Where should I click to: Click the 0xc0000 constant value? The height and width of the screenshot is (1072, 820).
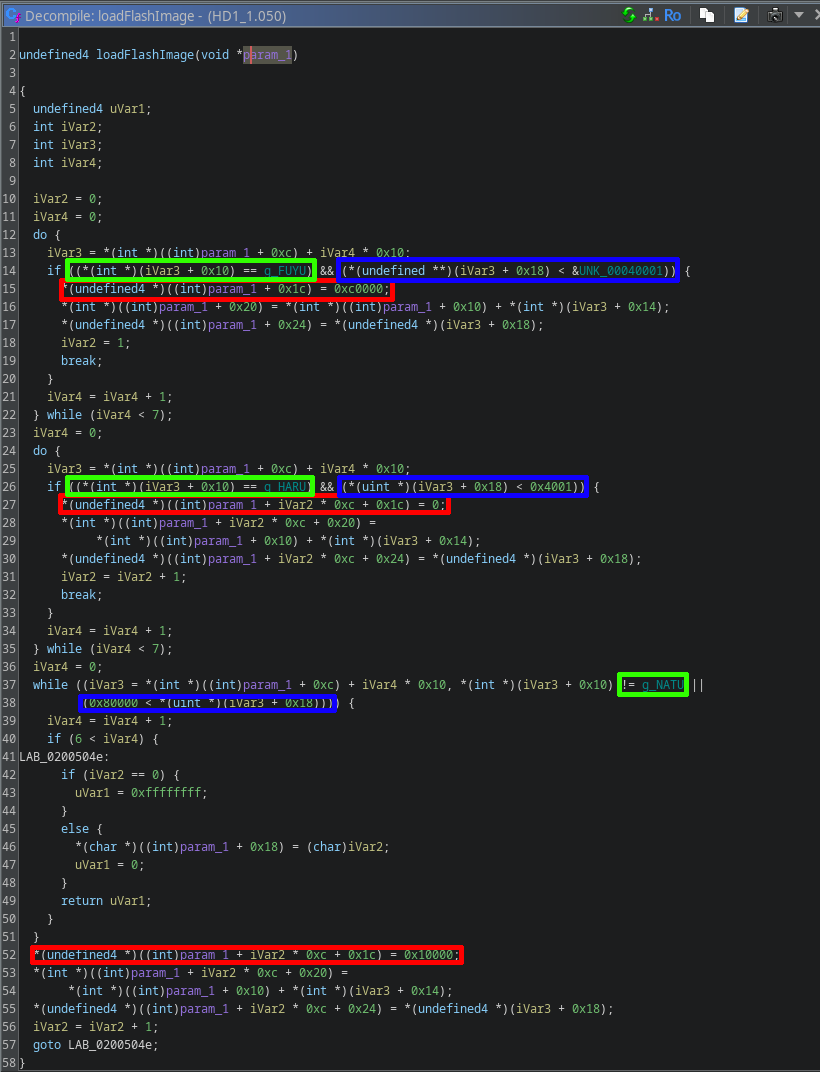pyautogui.click(x=360, y=289)
